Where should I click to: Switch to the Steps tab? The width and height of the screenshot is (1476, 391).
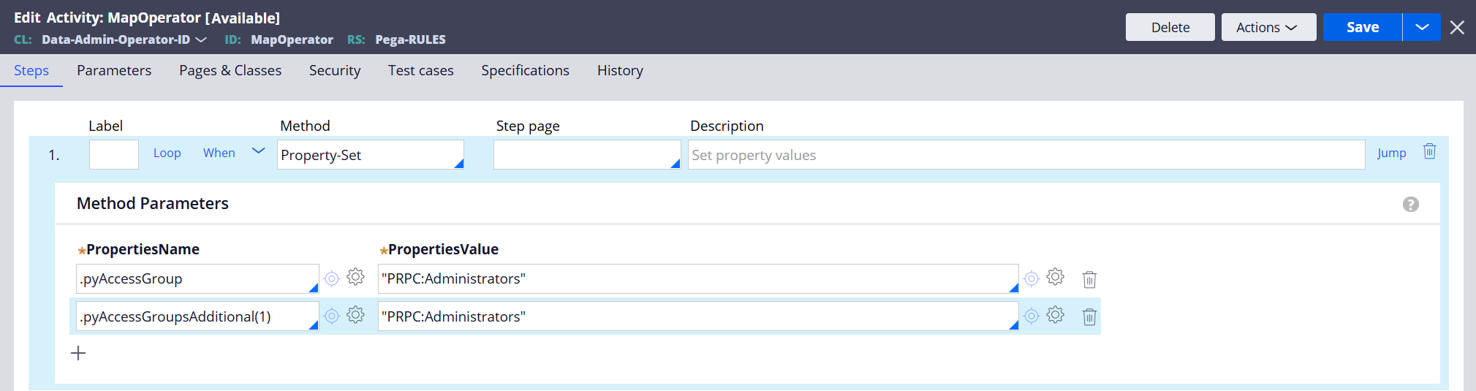31,70
